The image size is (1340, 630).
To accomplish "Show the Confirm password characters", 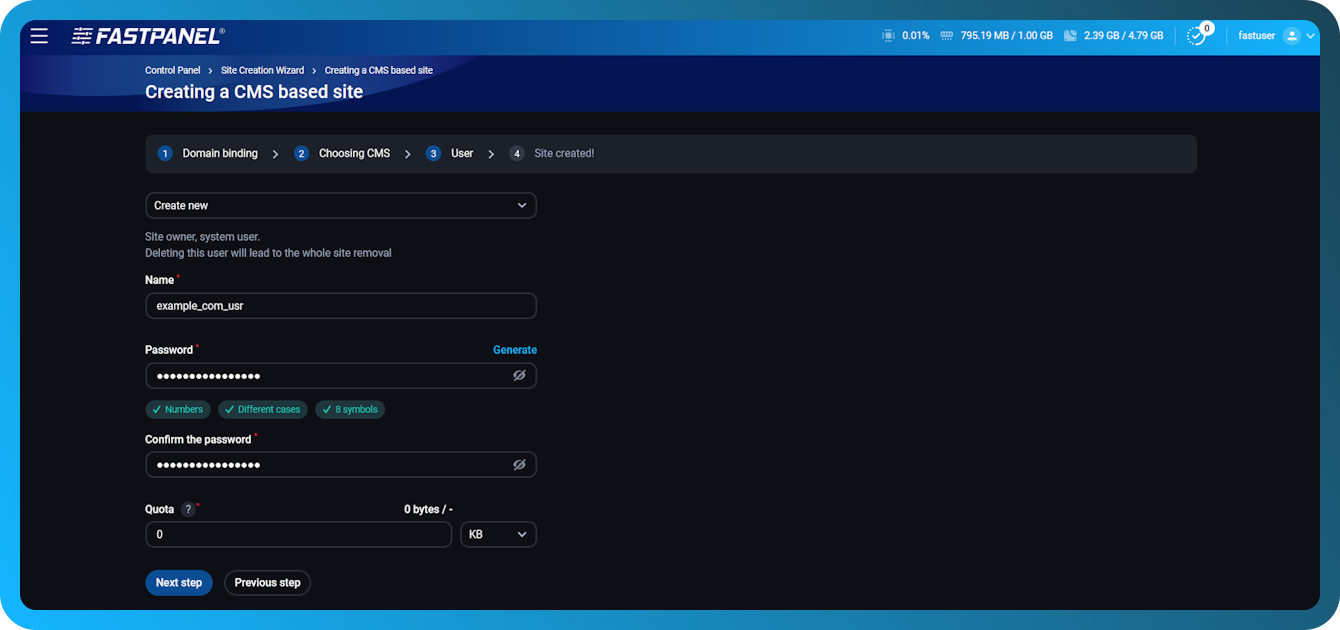I will 519,464.
